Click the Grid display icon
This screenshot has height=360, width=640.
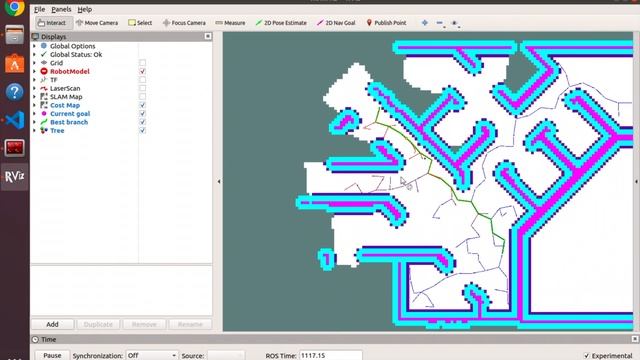pos(44,63)
